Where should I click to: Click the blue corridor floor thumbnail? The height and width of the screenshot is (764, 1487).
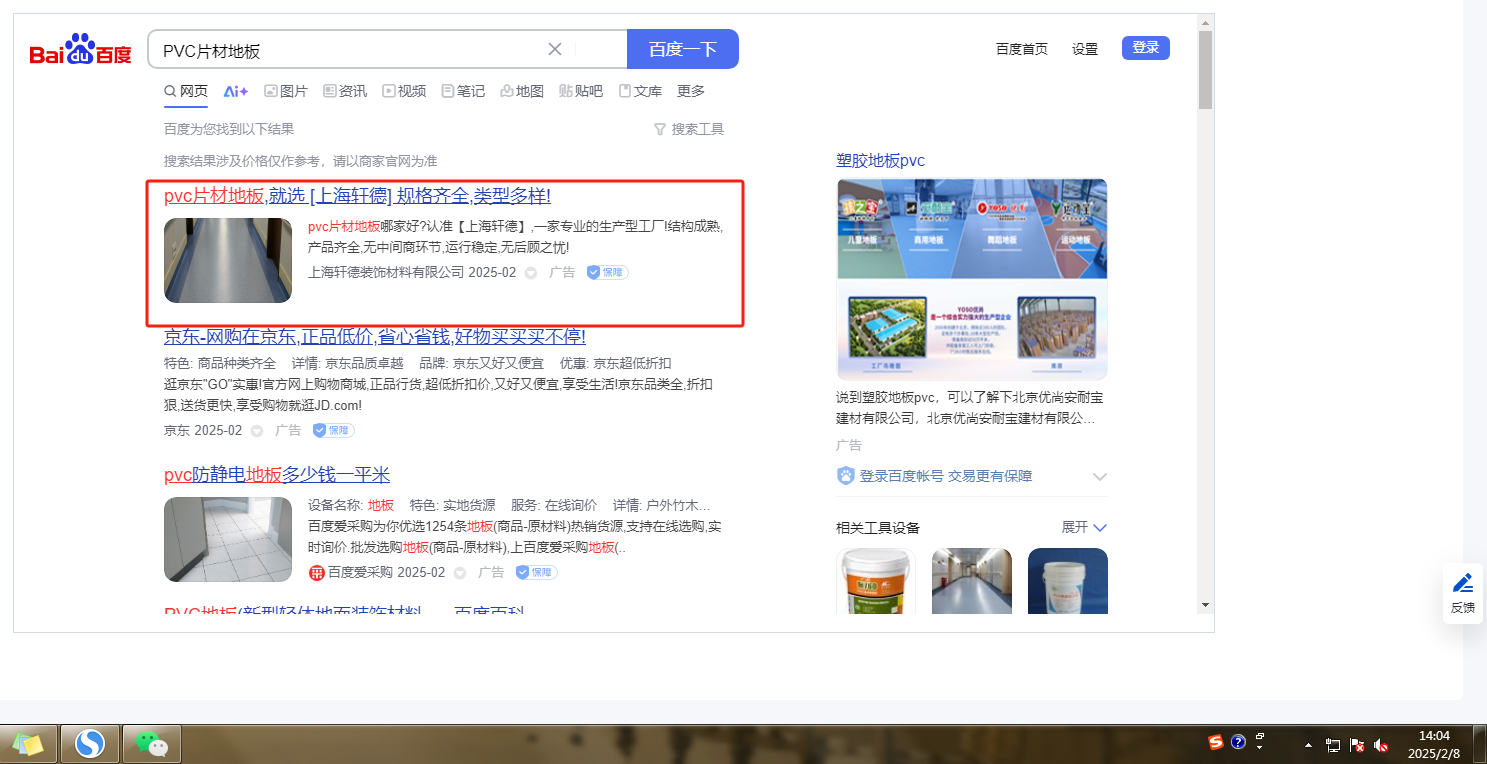coord(972,580)
